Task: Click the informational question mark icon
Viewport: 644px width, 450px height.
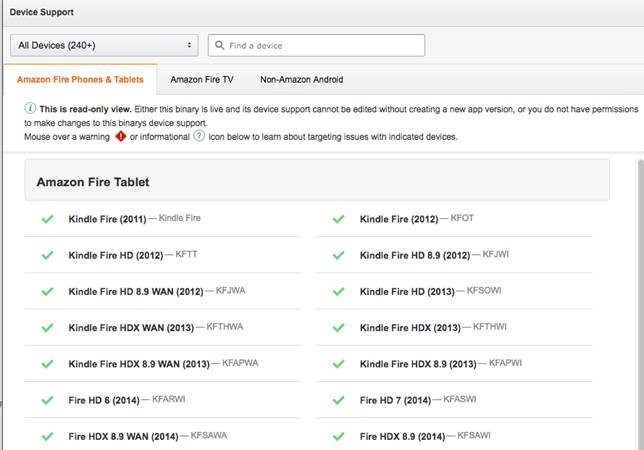Action: click(199, 136)
